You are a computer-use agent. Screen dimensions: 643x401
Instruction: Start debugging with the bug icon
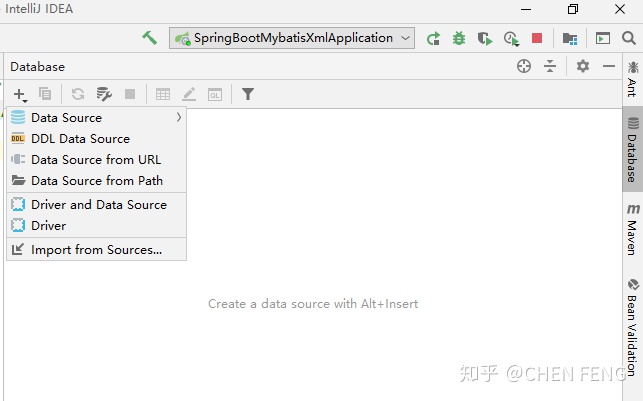coord(459,39)
